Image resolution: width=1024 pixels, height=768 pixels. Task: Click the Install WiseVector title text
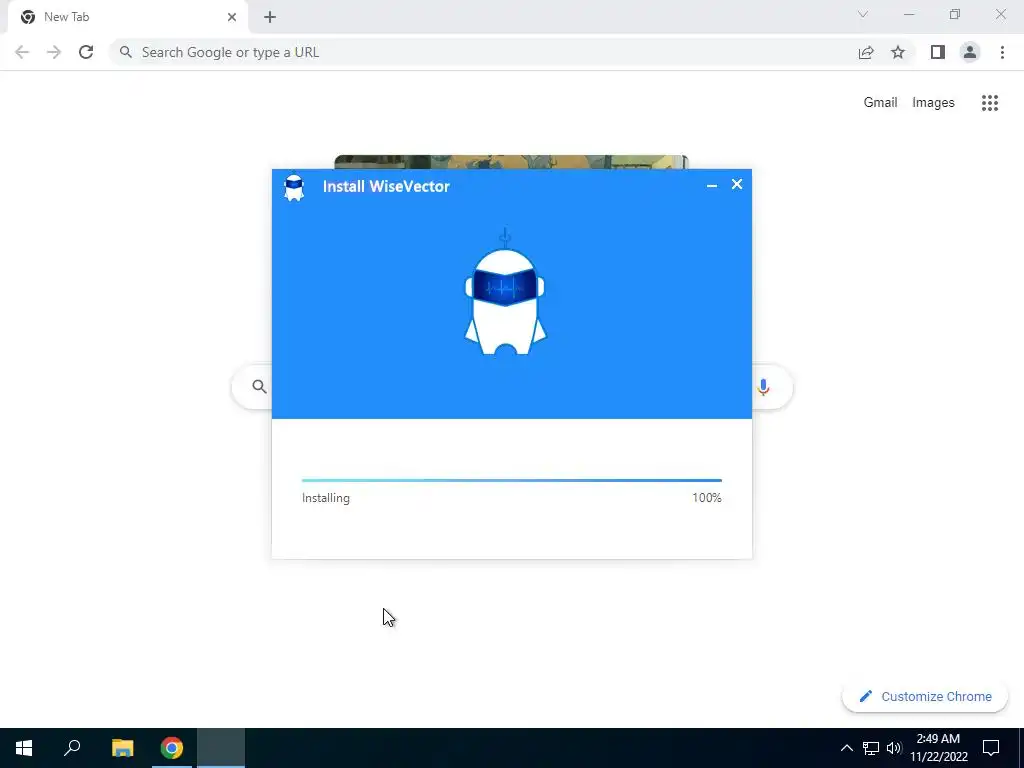pyautogui.click(x=386, y=186)
